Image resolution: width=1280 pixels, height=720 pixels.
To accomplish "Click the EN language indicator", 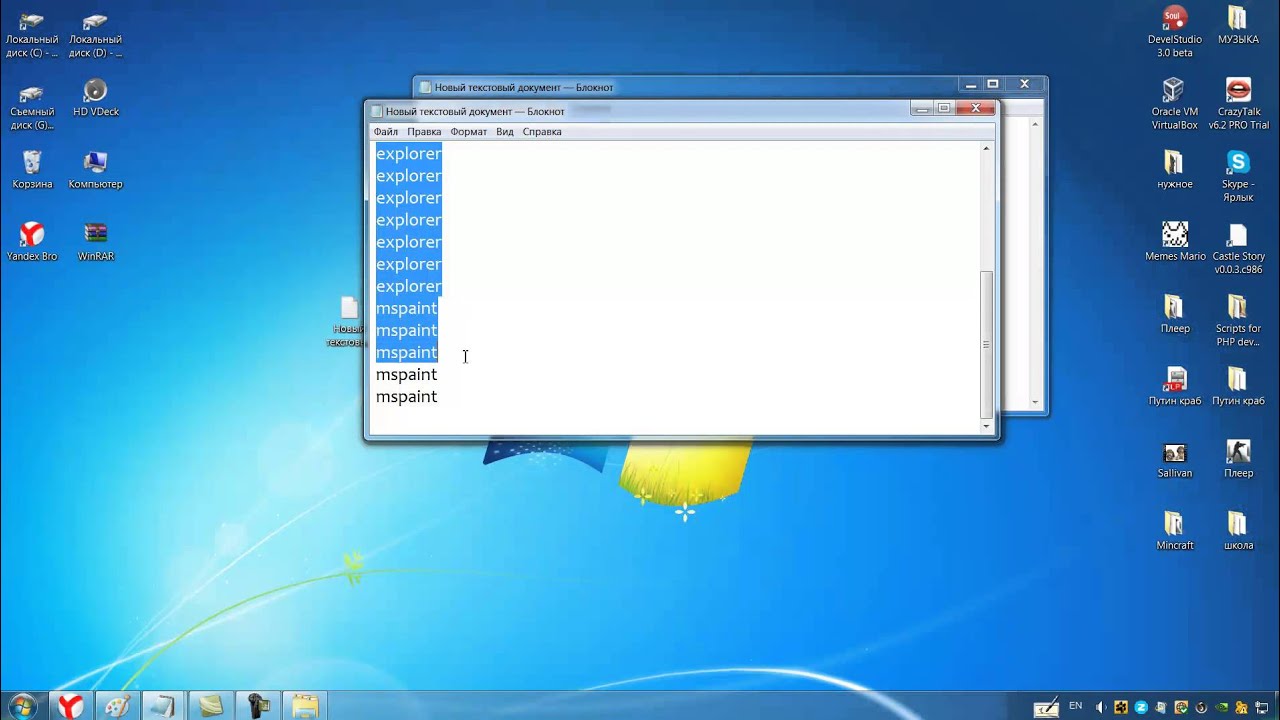I will click(1075, 706).
